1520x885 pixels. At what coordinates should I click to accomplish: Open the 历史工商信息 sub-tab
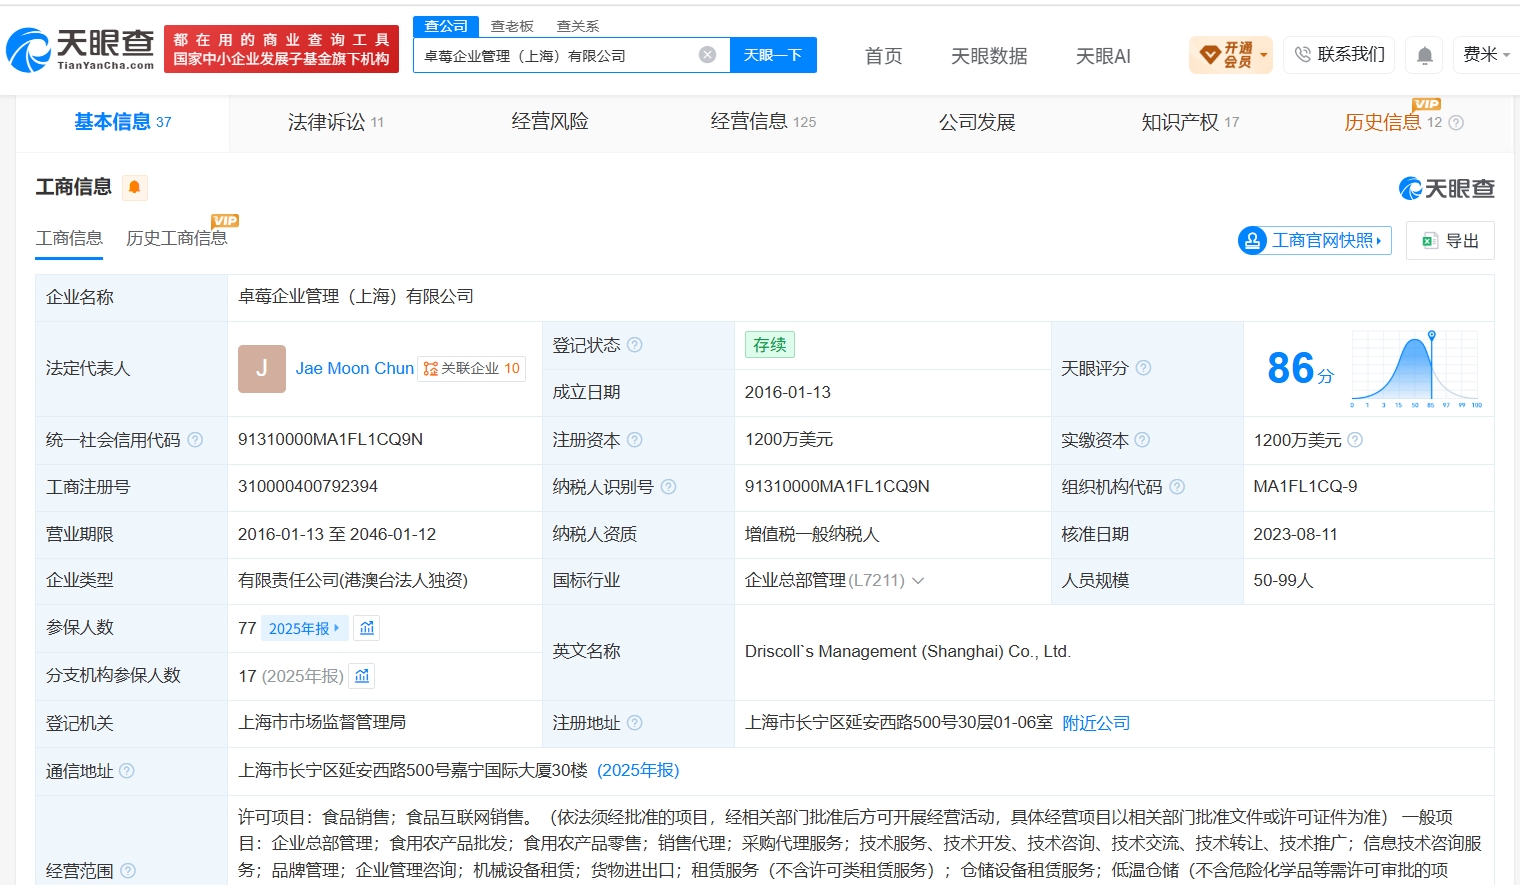(x=177, y=238)
